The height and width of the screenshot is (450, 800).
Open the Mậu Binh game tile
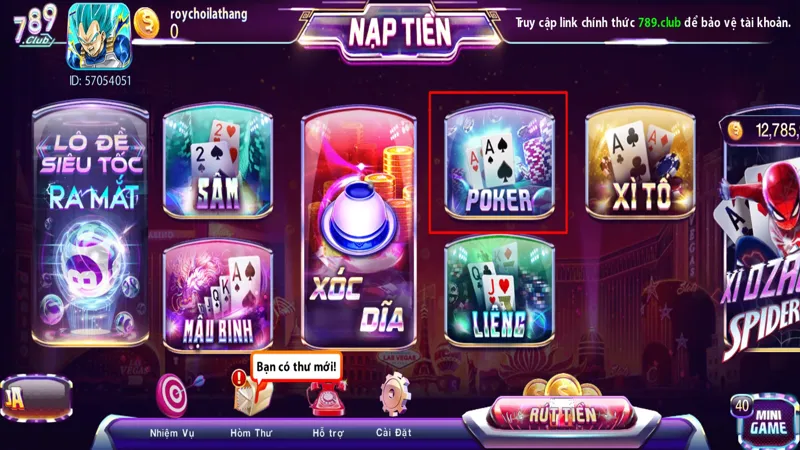218,295
